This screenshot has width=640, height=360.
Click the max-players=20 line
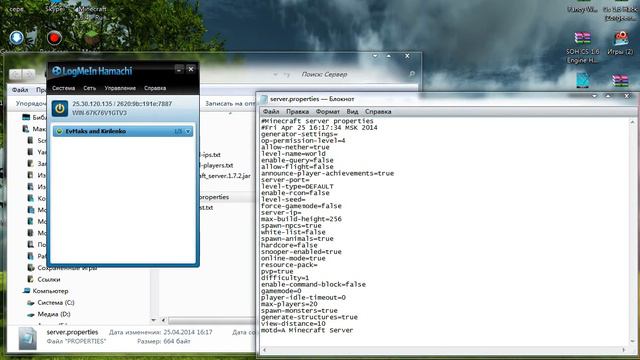point(289,304)
